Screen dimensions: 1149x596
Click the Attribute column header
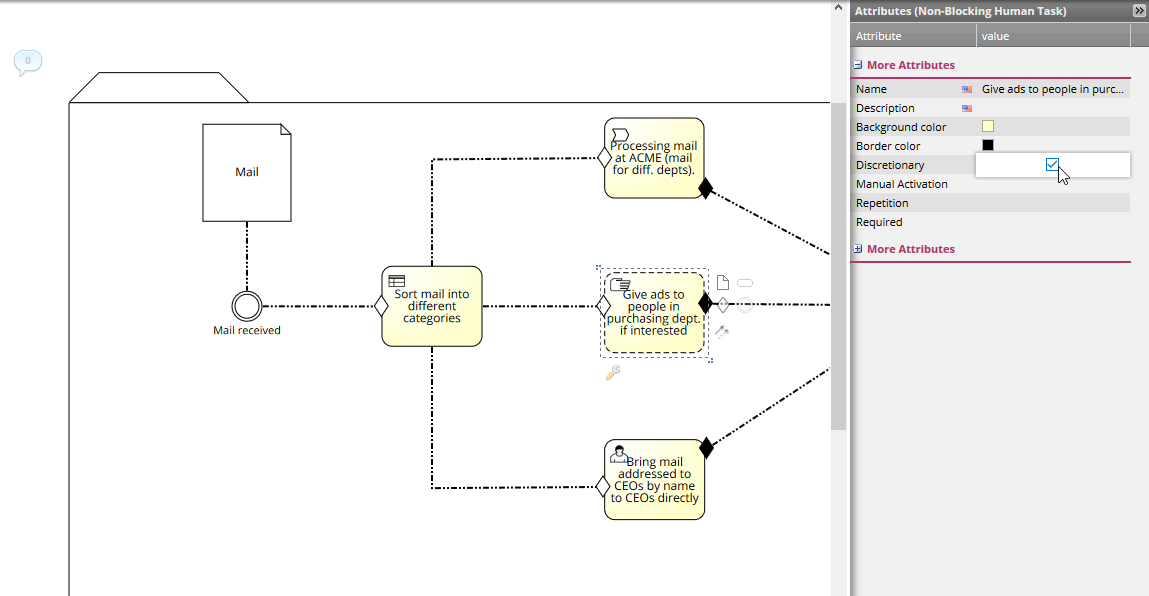(x=914, y=36)
